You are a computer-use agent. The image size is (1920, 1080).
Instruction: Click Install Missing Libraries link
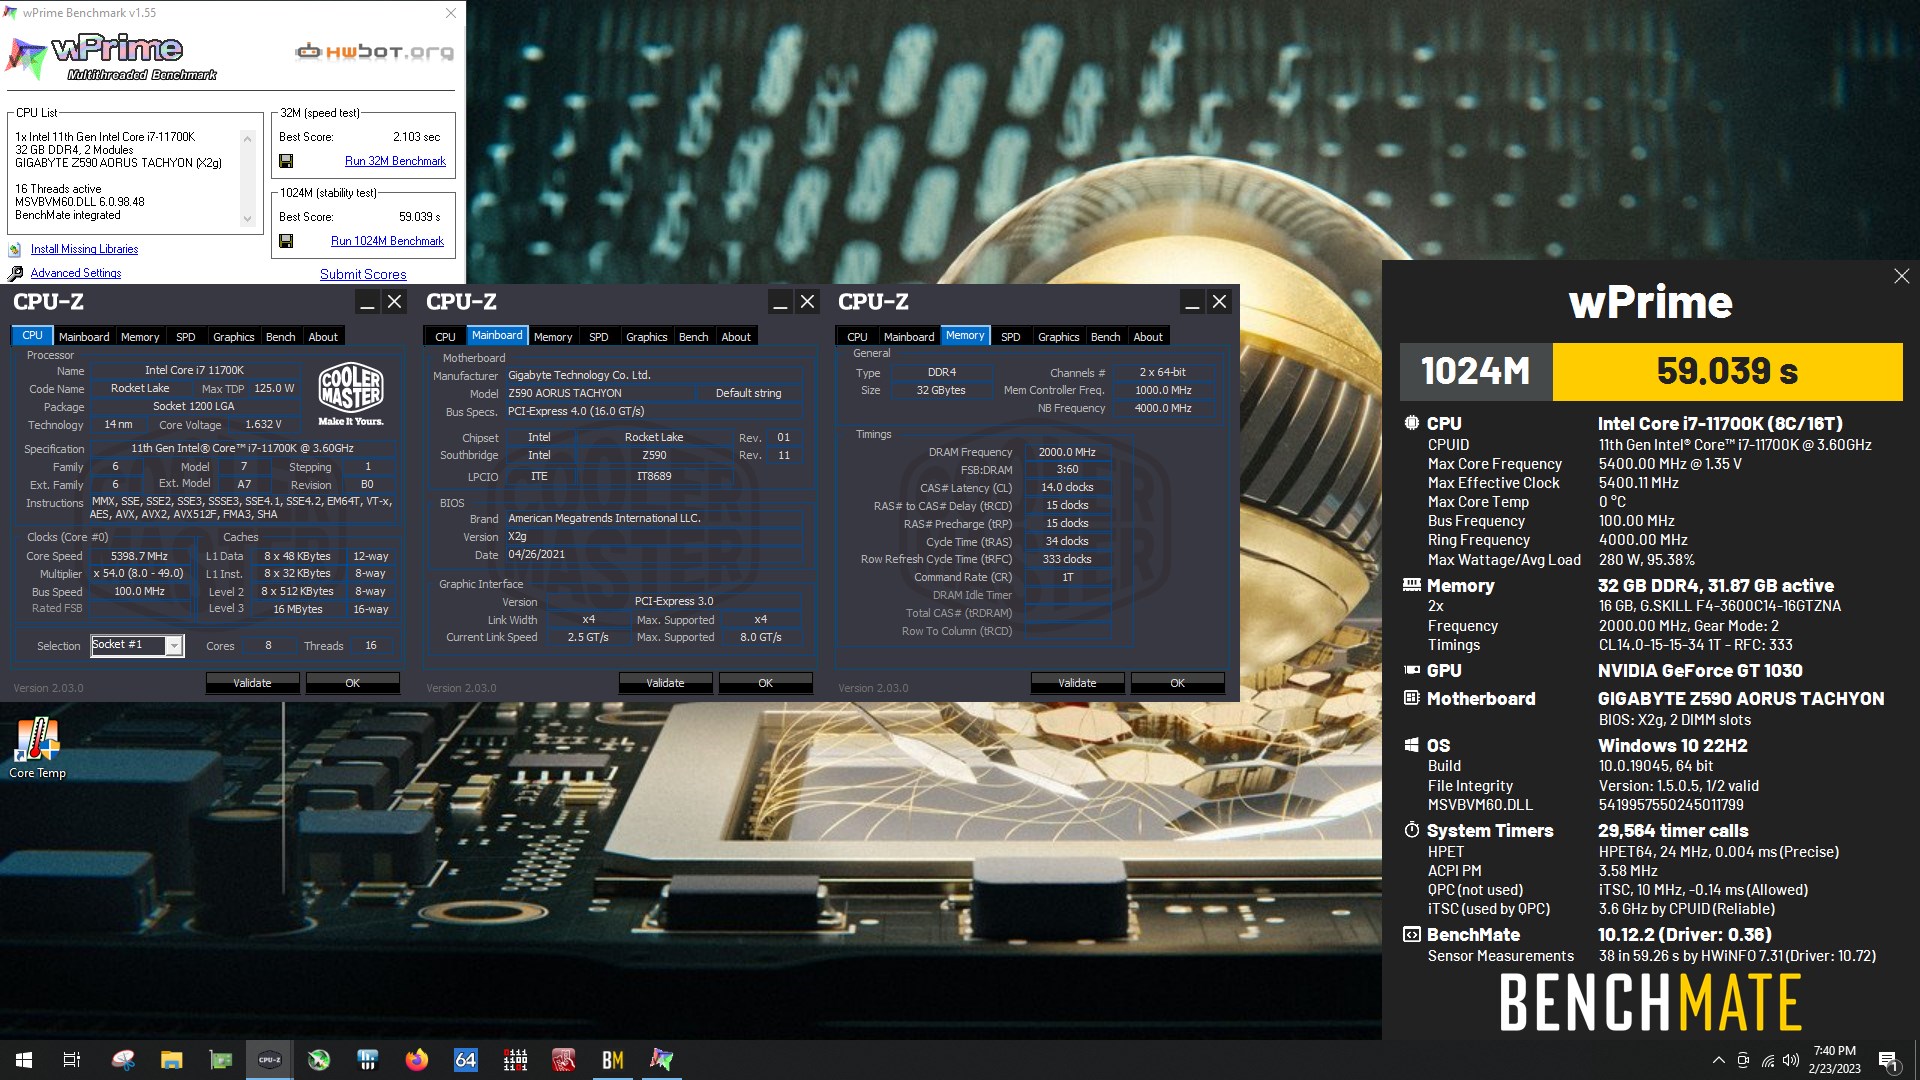pyautogui.click(x=84, y=249)
